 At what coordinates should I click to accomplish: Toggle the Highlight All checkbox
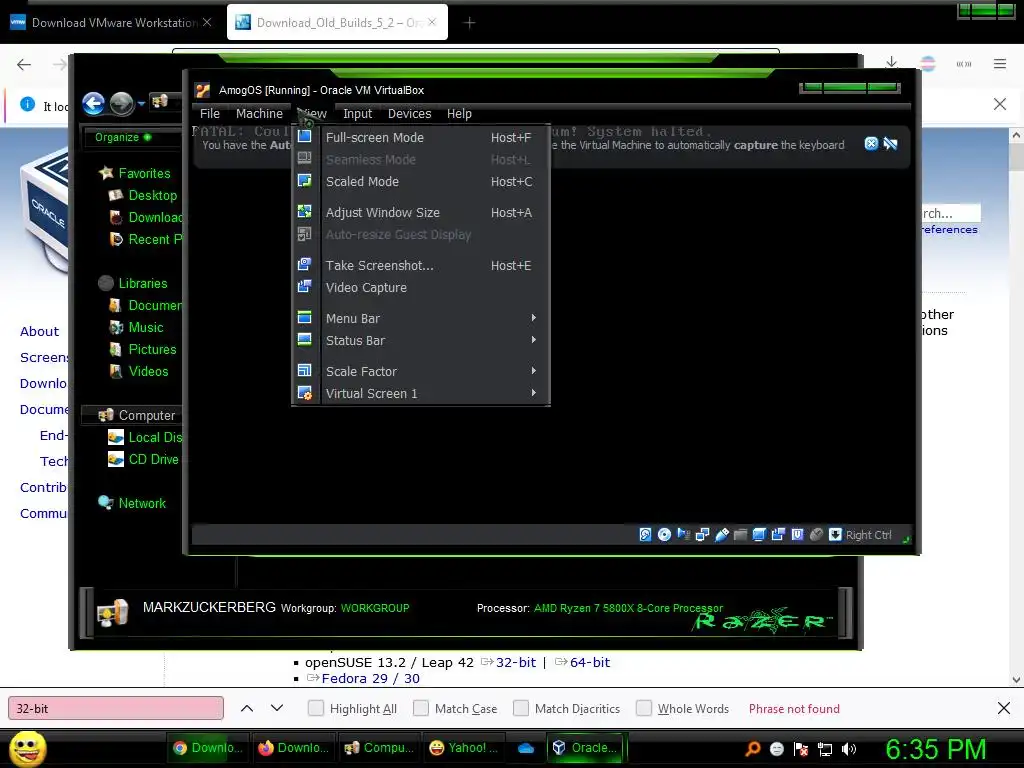click(x=315, y=708)
